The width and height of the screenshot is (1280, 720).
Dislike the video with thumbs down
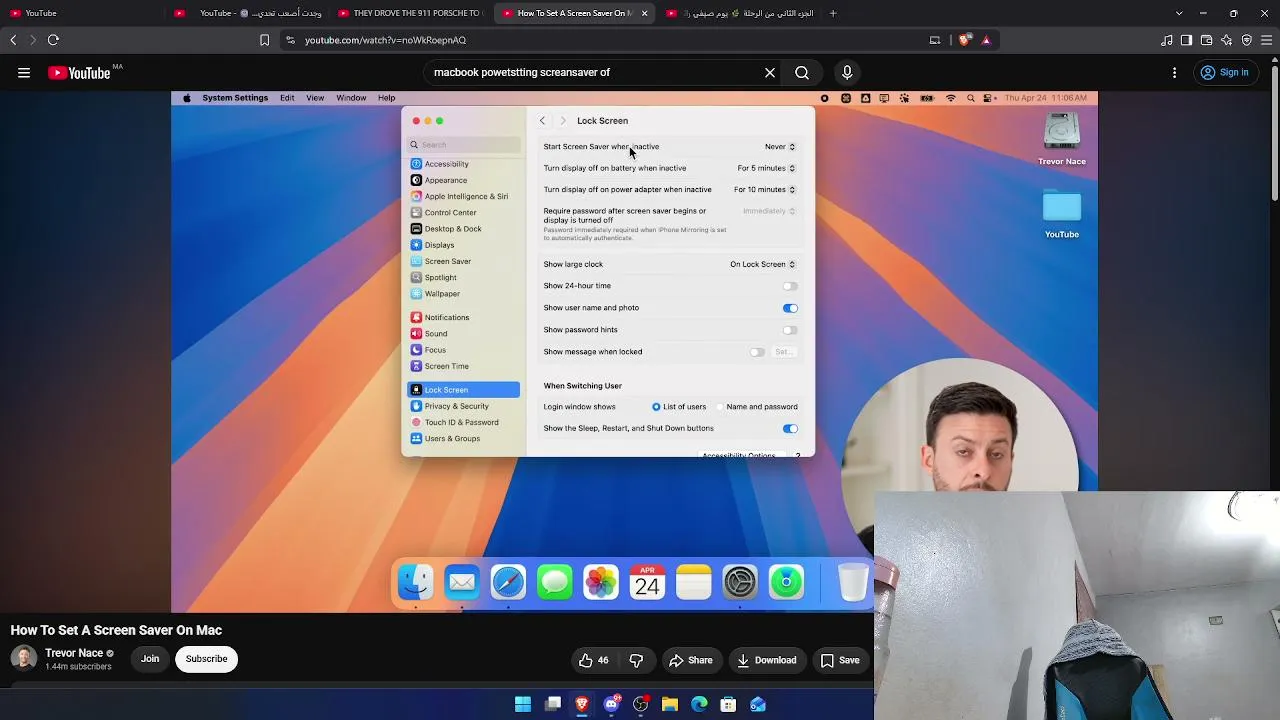636,660
